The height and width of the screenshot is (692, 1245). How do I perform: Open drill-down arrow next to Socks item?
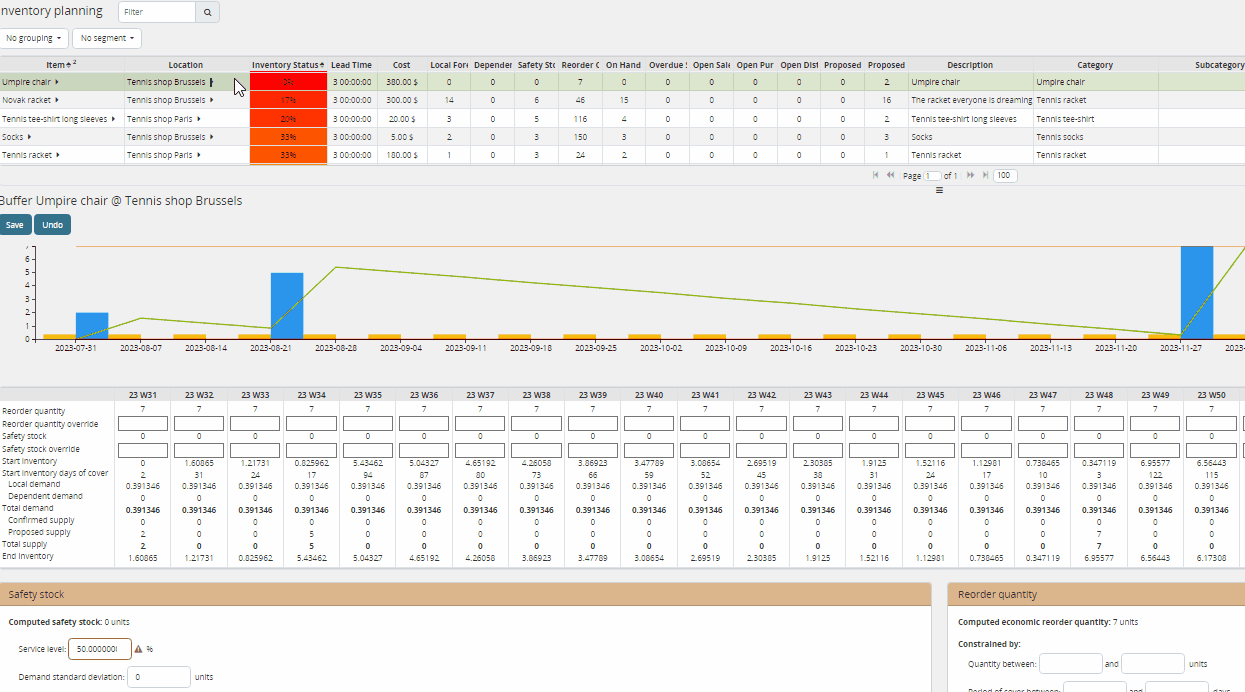(x=29, y=136)
